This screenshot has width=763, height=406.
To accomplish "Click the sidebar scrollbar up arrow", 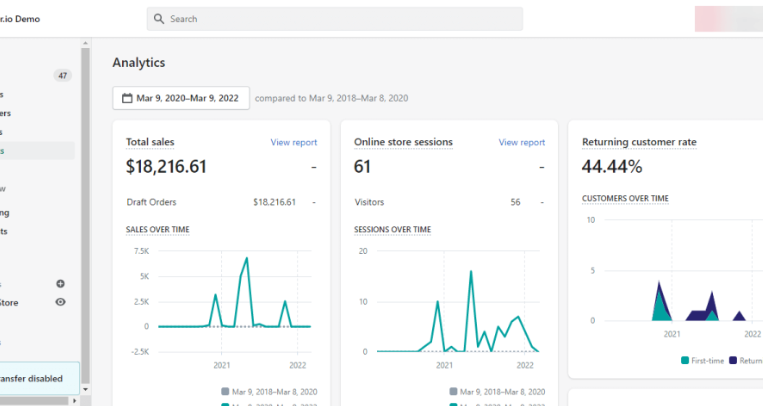I will [x=85, y=44].
